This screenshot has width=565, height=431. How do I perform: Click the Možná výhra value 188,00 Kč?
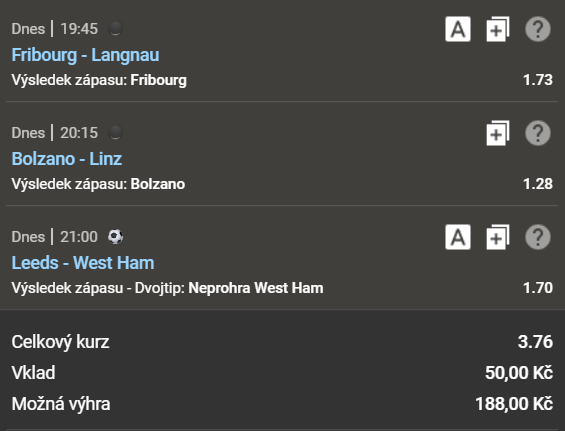click(514, 404)
